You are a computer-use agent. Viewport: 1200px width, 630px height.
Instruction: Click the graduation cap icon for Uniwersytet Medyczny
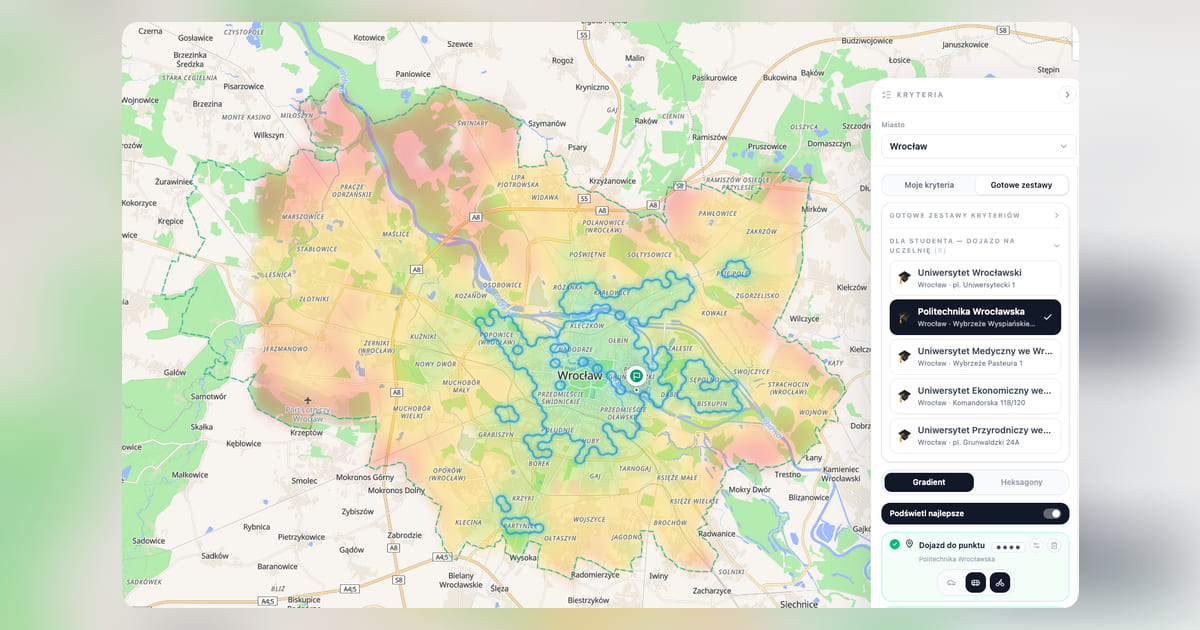click(904, 357)
